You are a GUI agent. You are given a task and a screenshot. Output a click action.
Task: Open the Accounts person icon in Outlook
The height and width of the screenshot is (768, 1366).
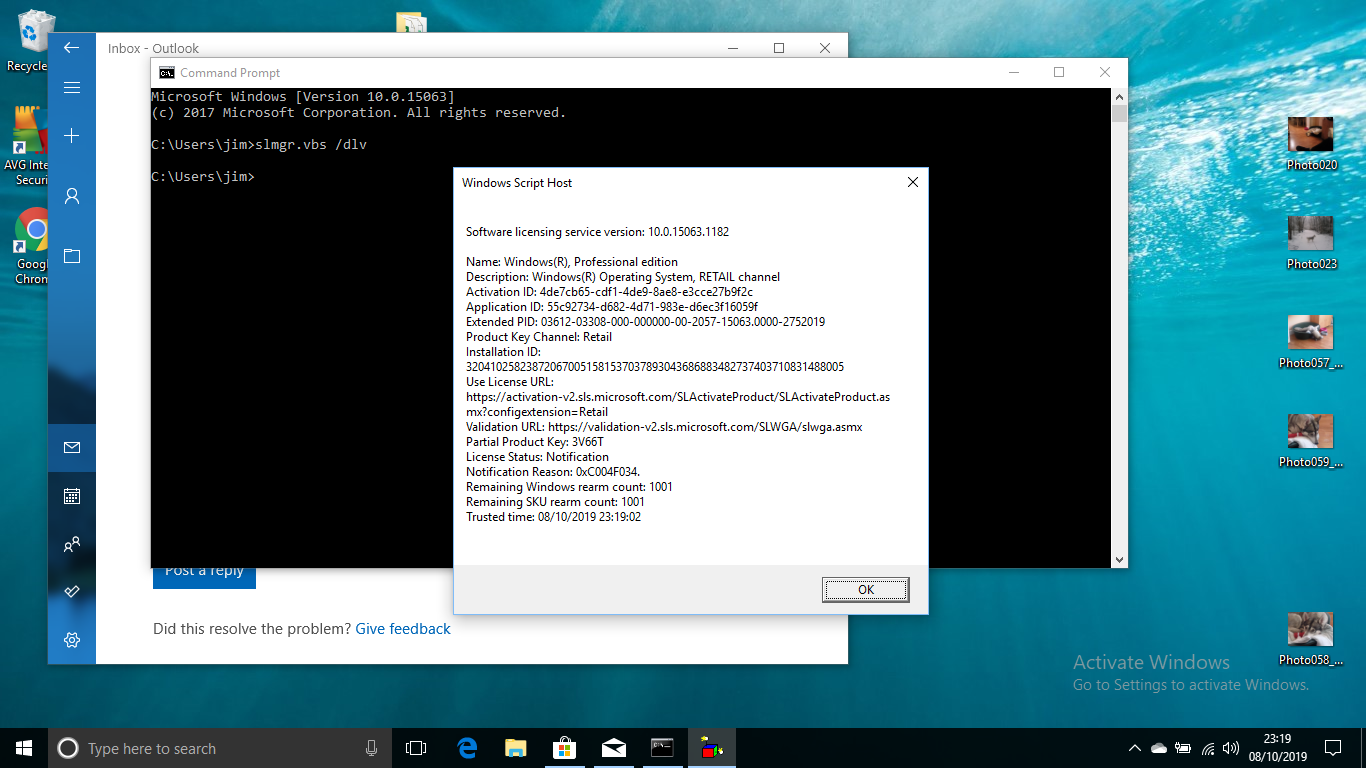pos(72,196)
